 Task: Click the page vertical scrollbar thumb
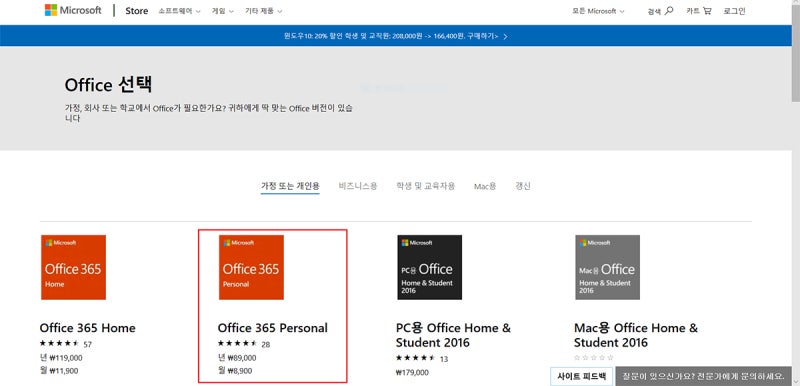[795, 54]
